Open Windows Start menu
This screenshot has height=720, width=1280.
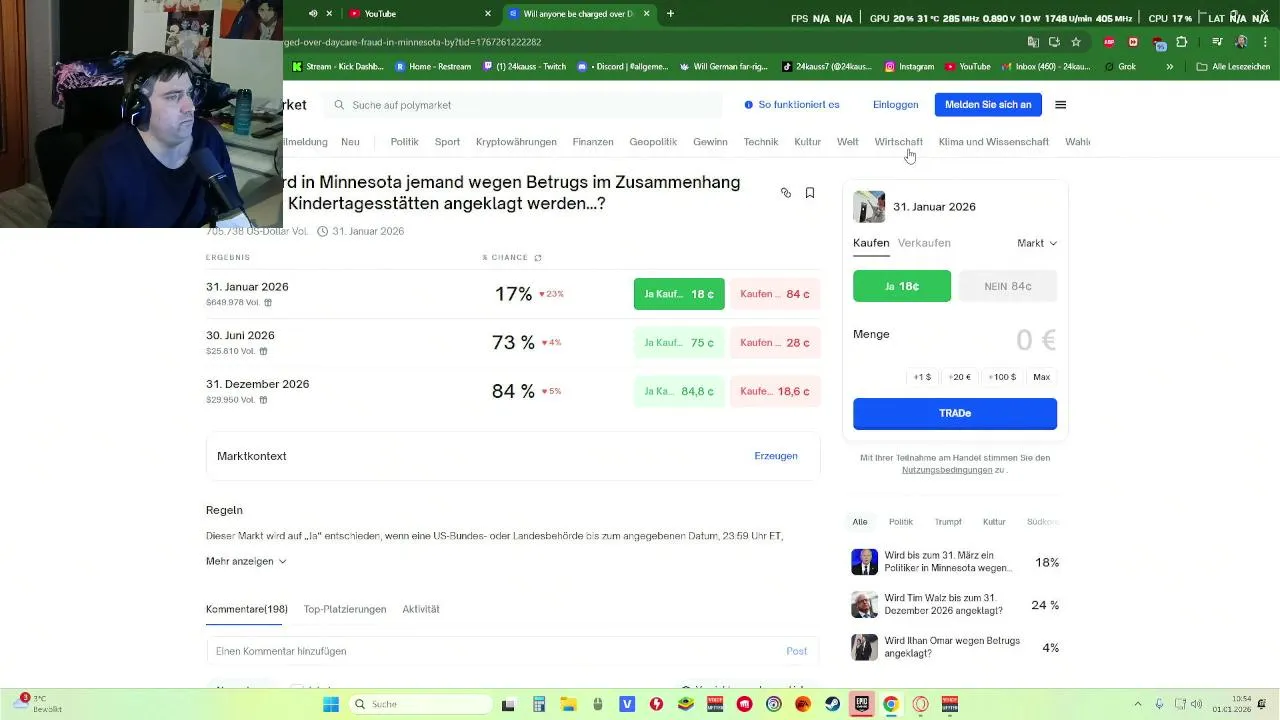[331, 704]
